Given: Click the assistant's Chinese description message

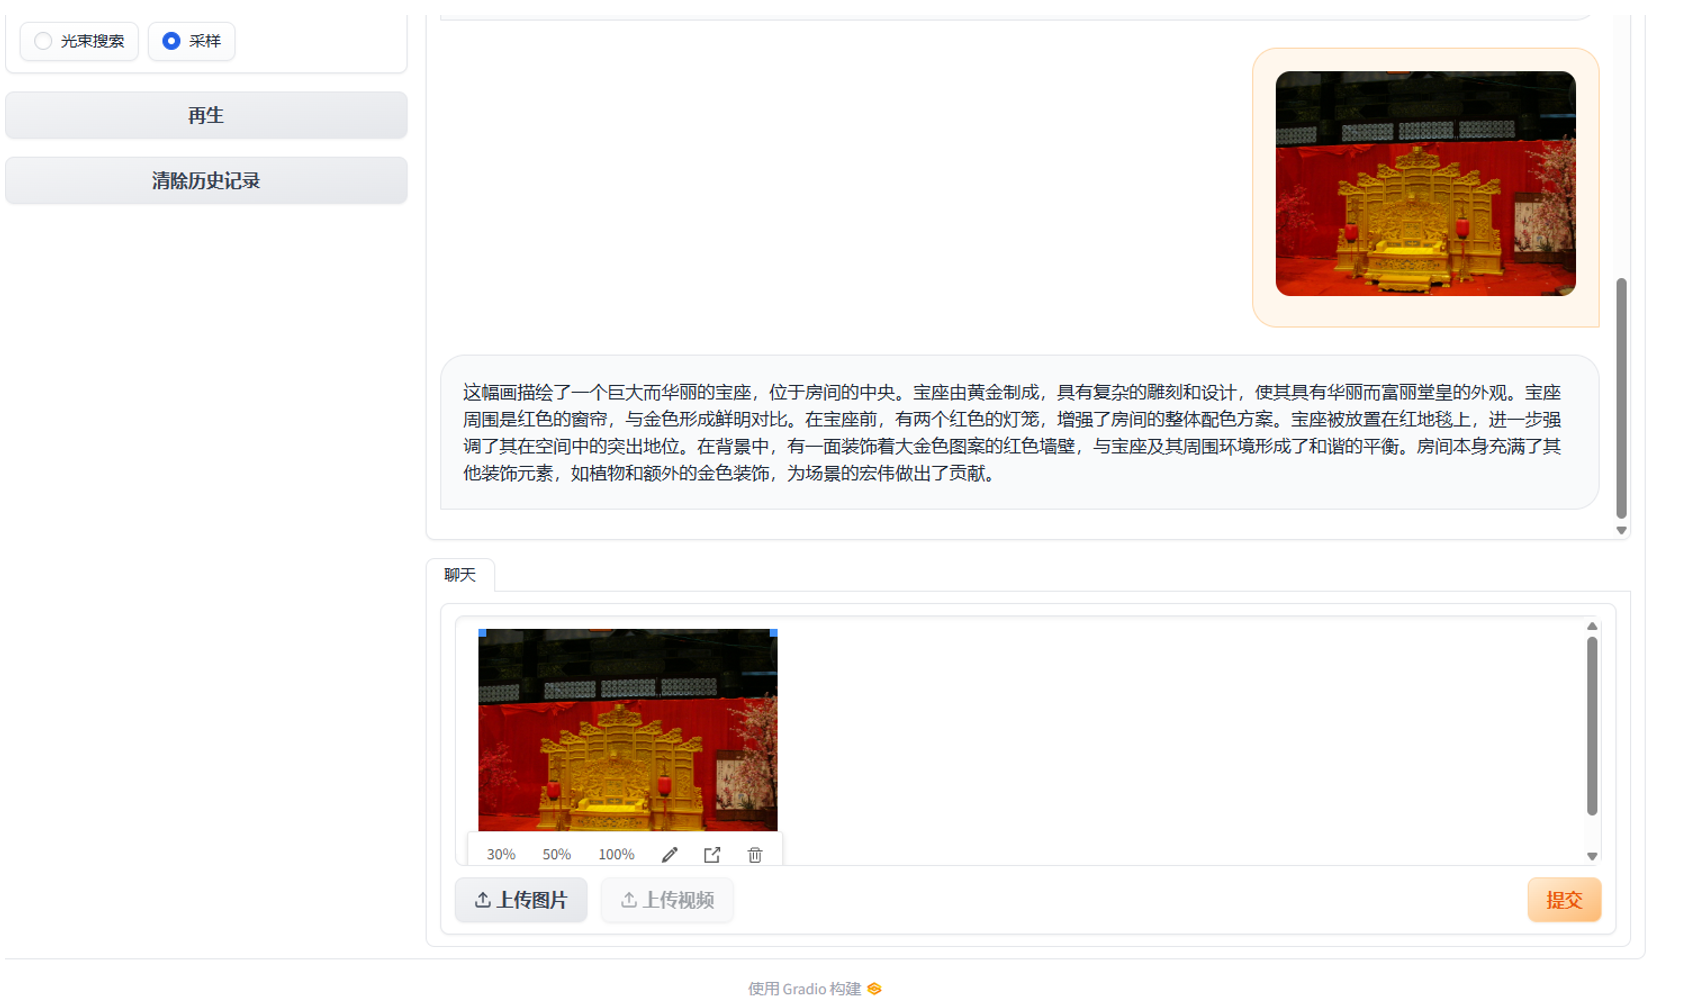Looking at the screenshot, I should coord(1019,432).
